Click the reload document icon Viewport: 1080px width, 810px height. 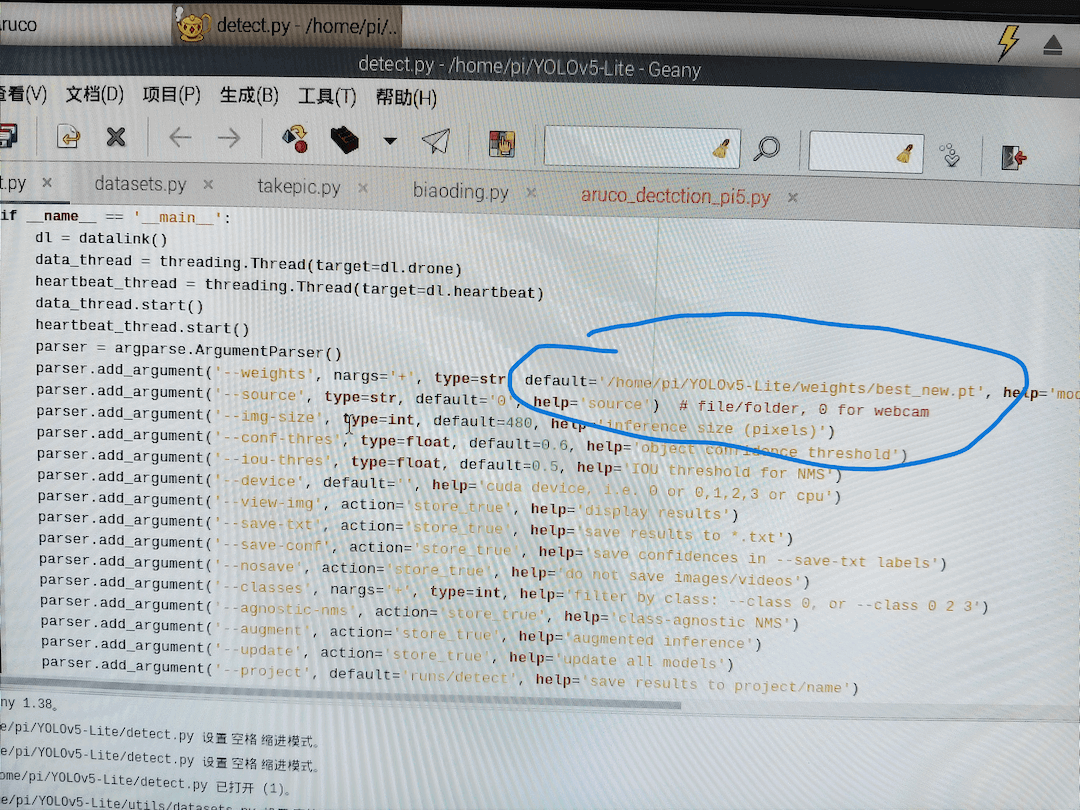pyautogui.click(x=68, y=136)
